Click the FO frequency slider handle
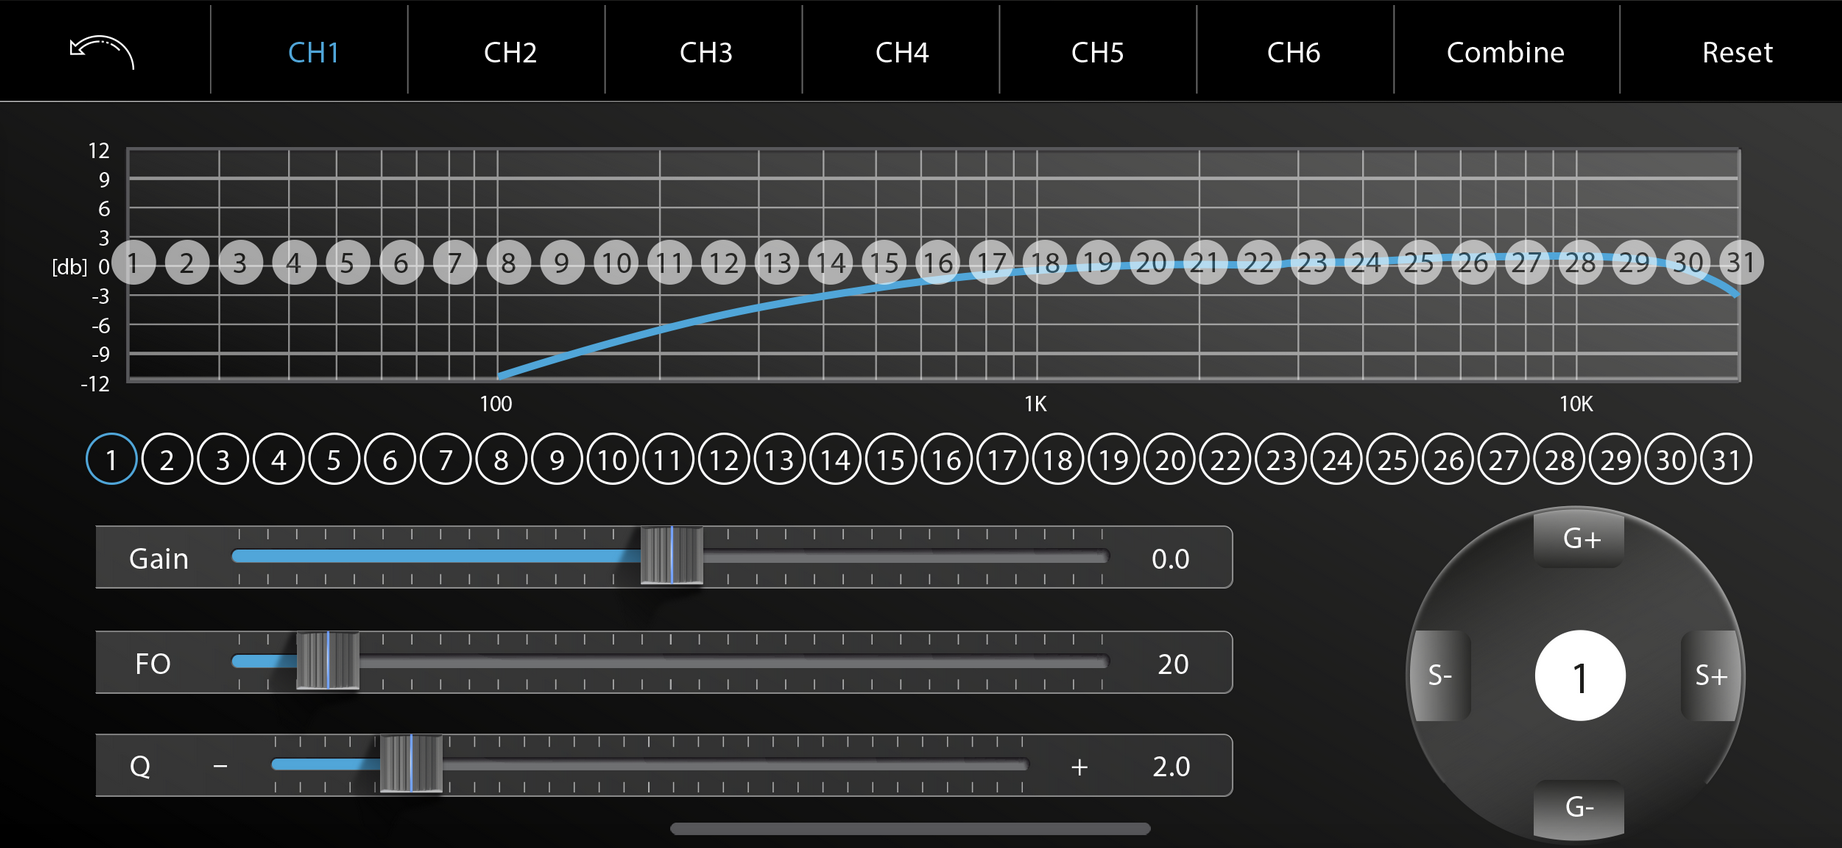Screen dimensions: 1842x848 click(328, 661)
